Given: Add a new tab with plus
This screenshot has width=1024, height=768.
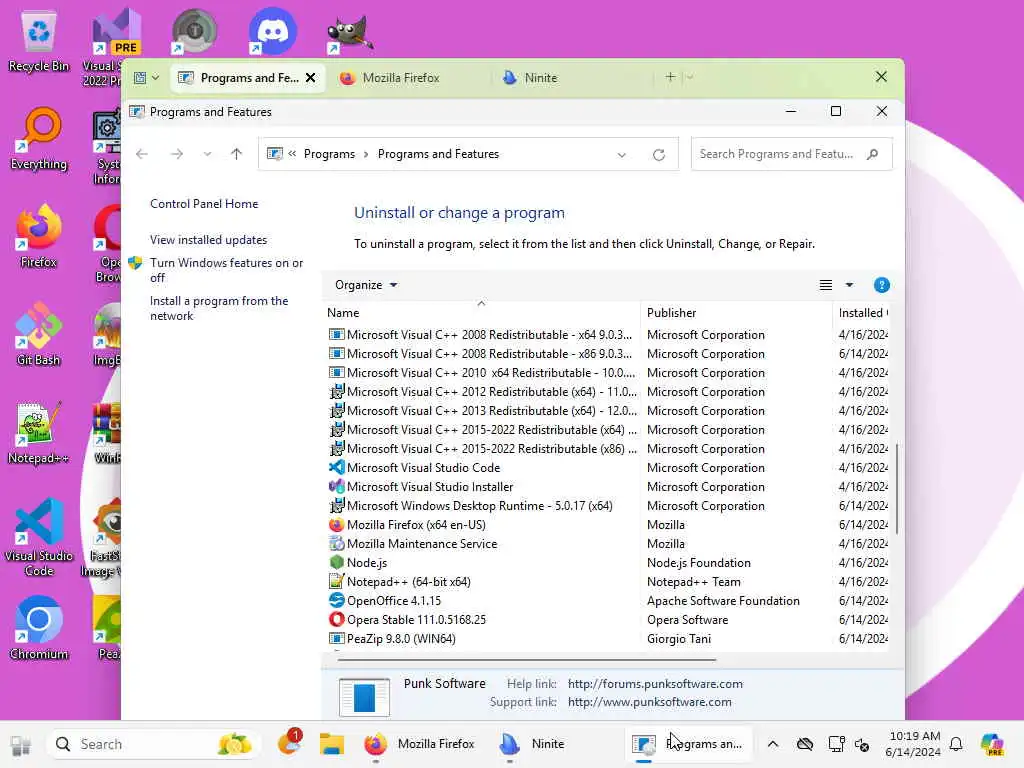Looking at the screenshot, I should [x=670, y=77].
